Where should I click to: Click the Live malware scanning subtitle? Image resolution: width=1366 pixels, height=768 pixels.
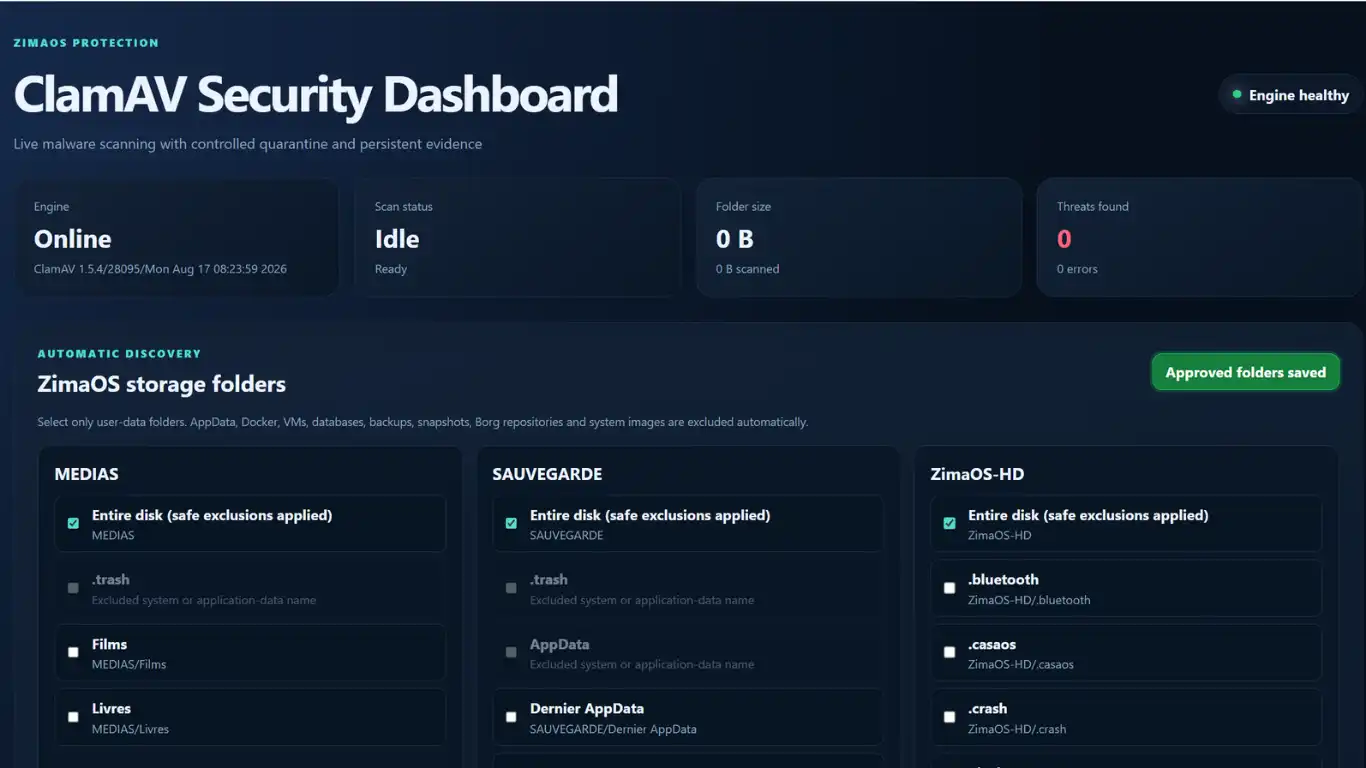tap(248, 144)
